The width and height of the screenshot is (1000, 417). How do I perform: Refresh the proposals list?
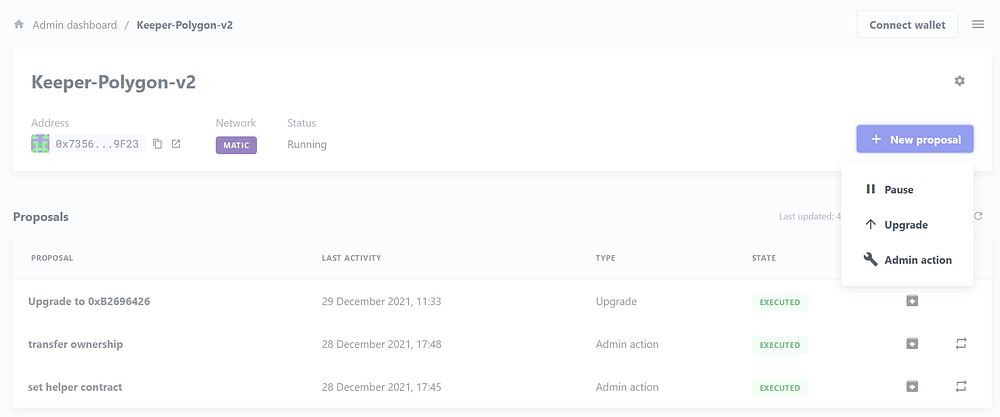pyautogui.click(x=978, y=216)
